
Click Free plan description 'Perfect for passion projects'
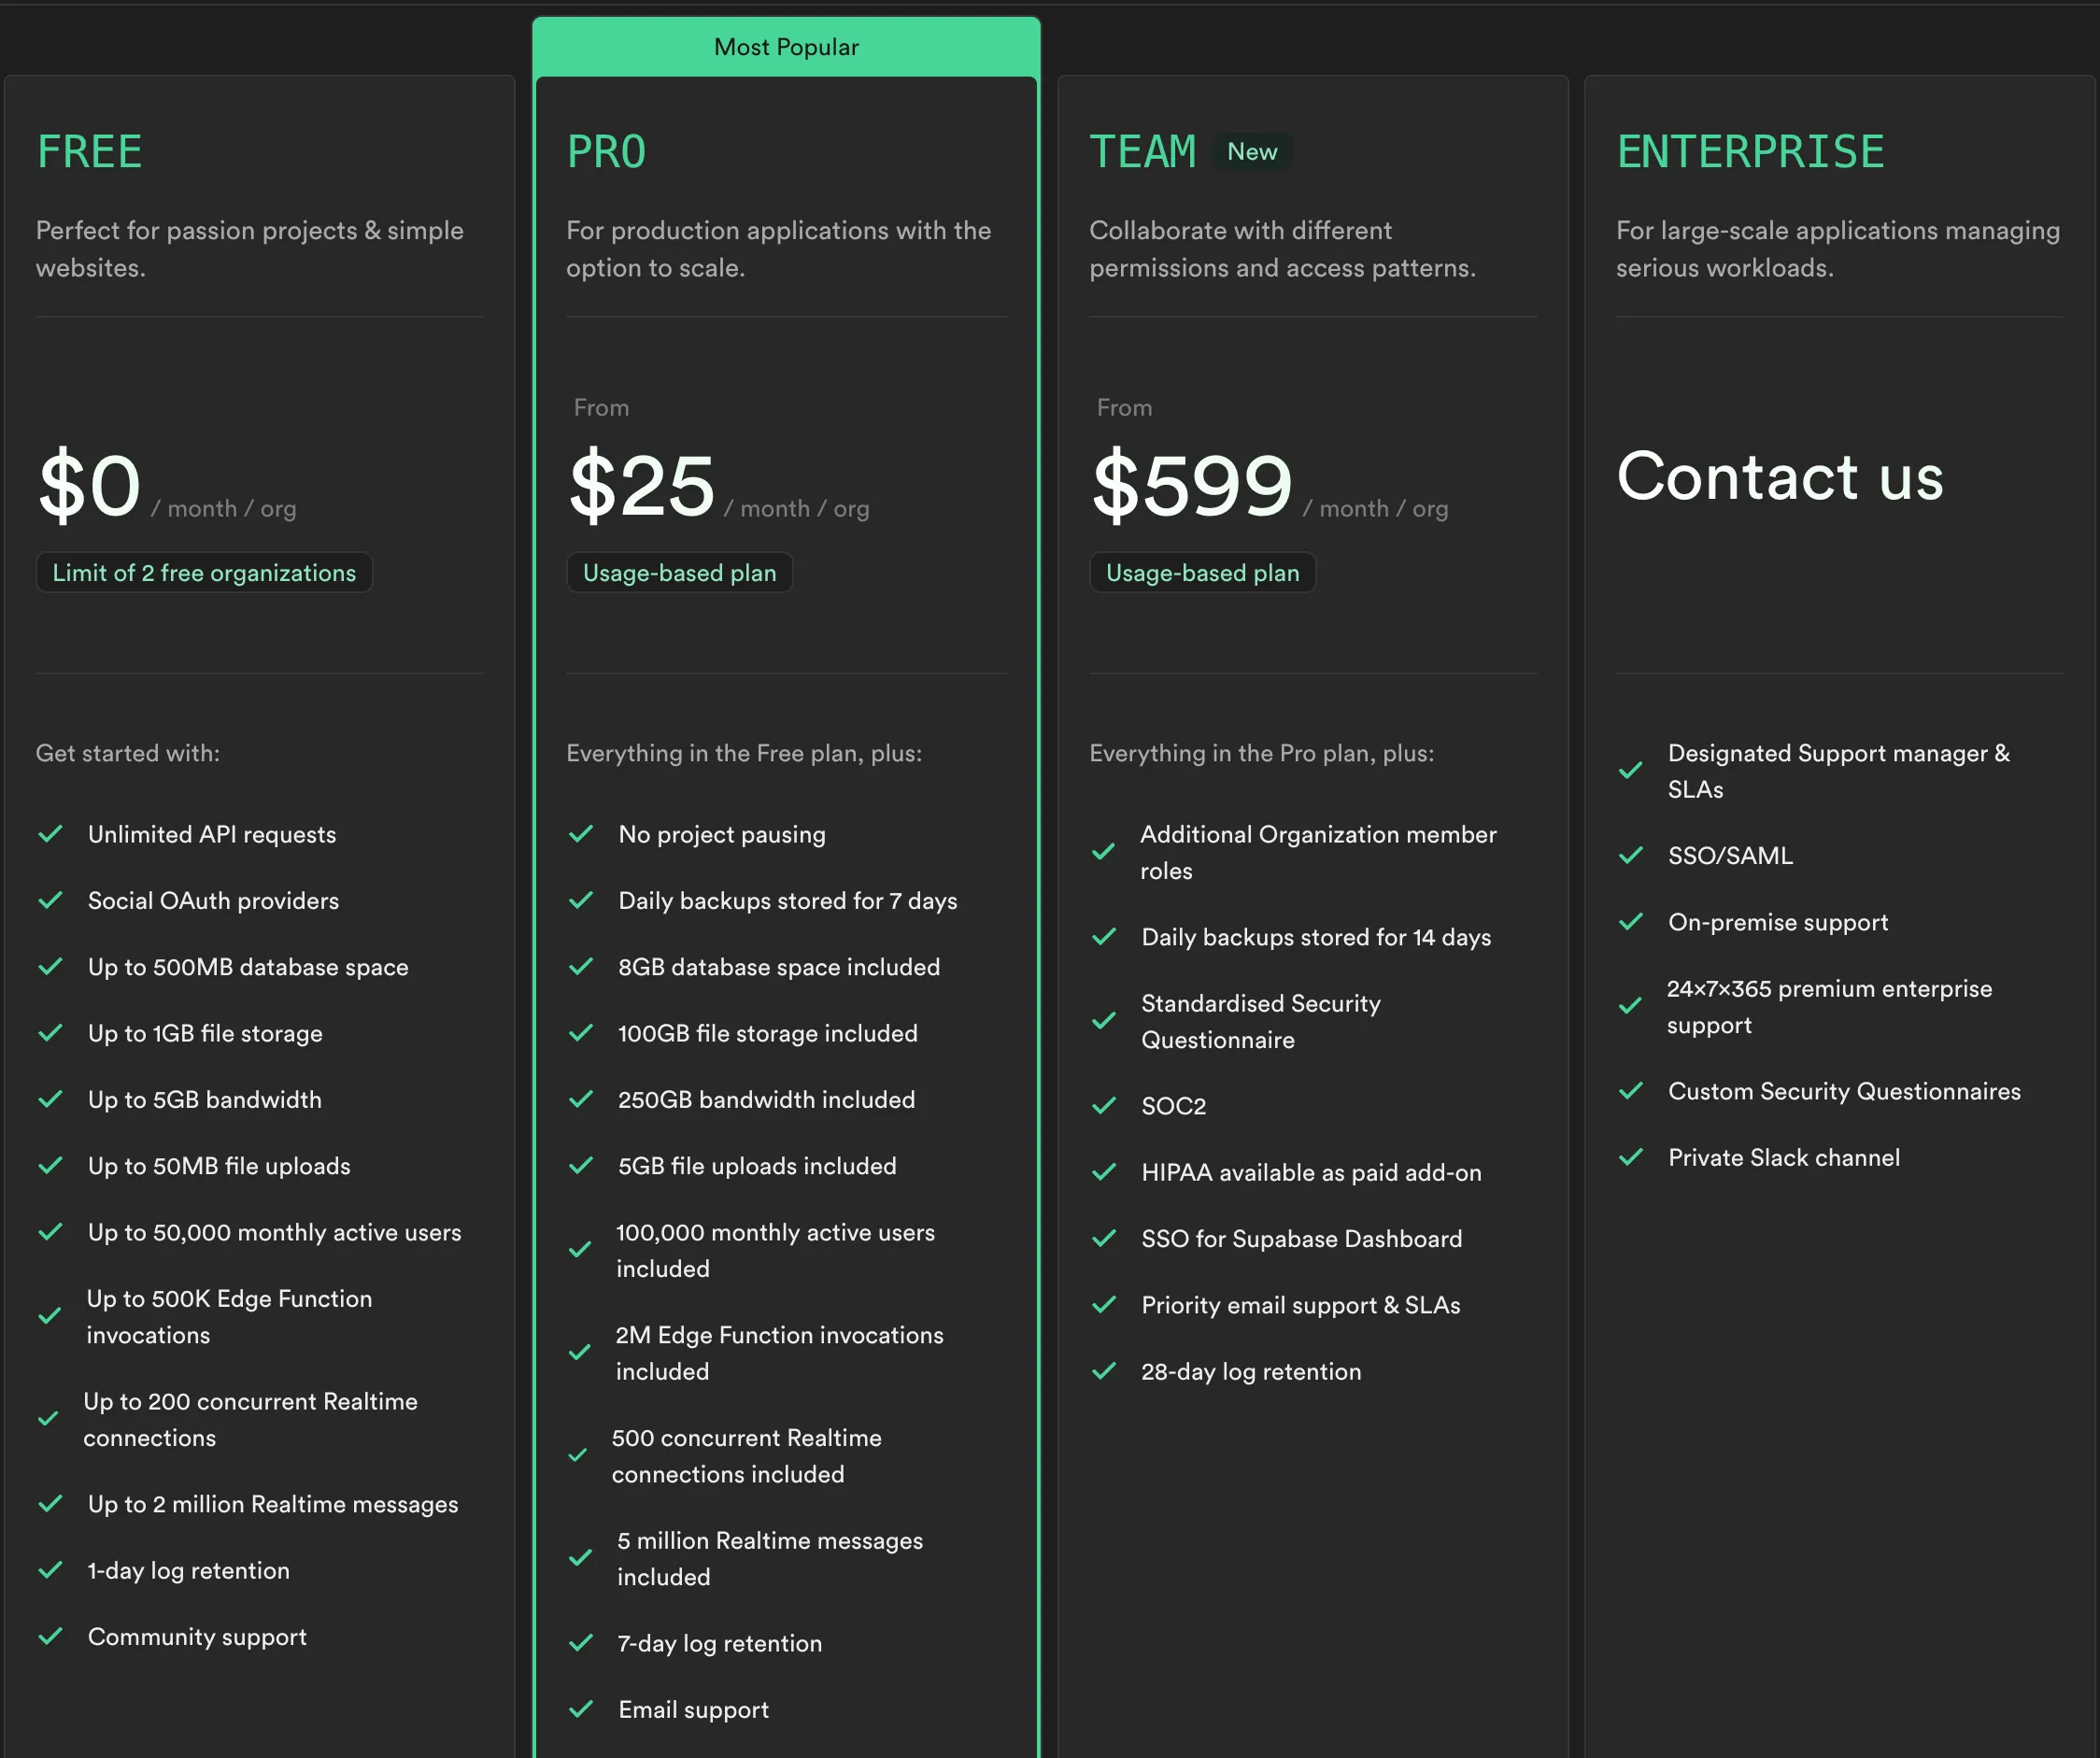pyautogui.click(x=250, y=249)
